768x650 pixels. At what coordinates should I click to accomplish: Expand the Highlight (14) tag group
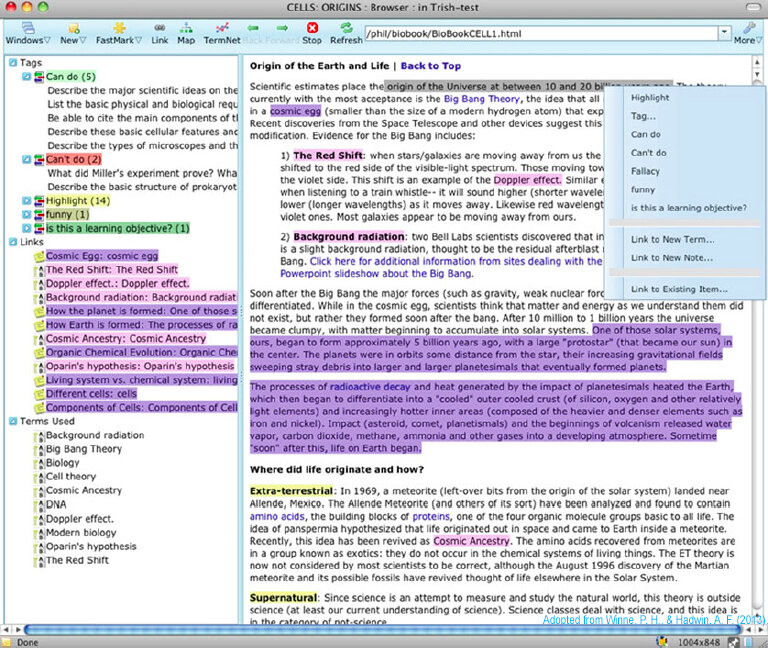point(26,201)
